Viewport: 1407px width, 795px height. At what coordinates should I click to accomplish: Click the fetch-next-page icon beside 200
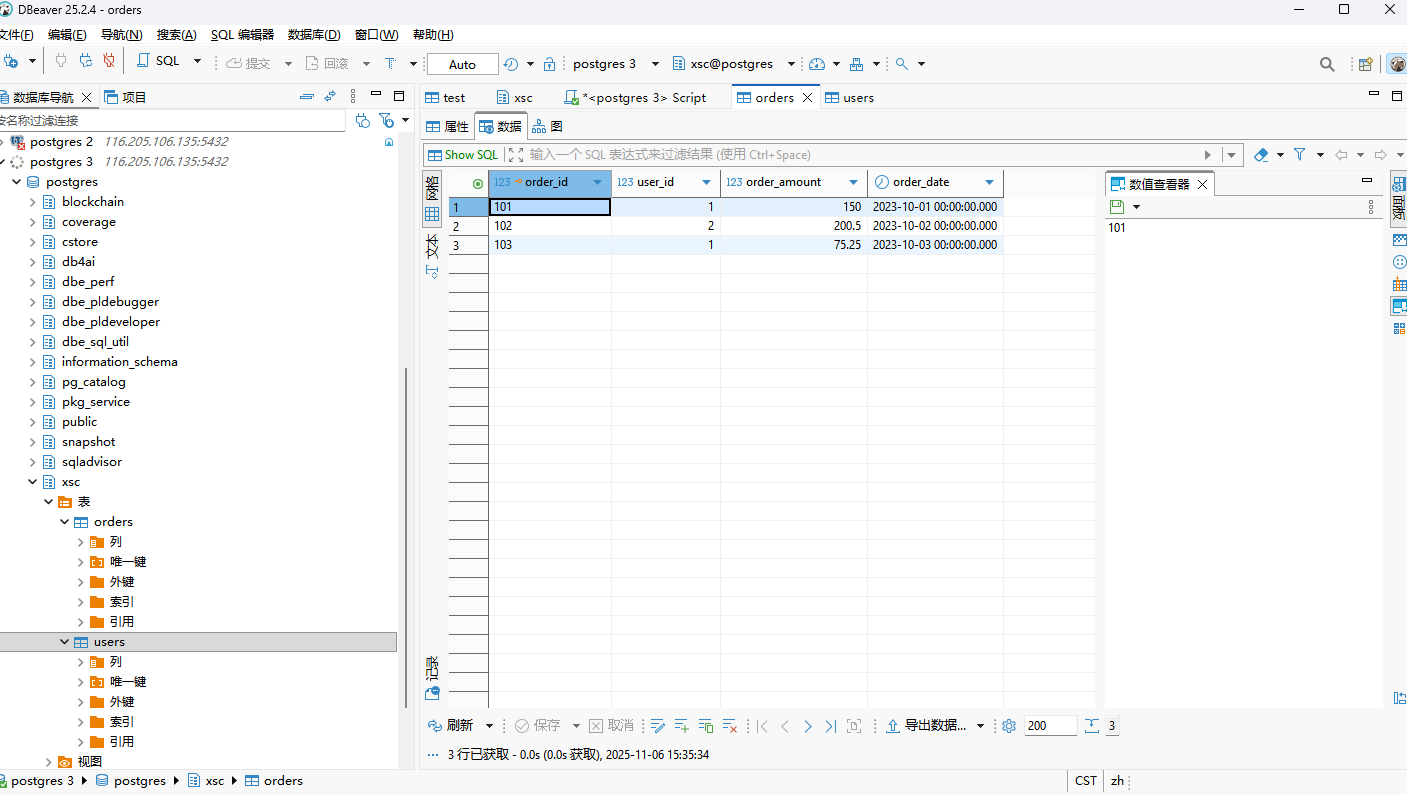(x=1091, y=726)
